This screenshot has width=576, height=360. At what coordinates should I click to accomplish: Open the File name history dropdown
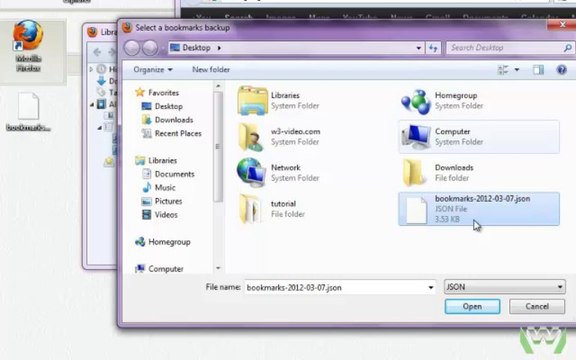(431, 287)
